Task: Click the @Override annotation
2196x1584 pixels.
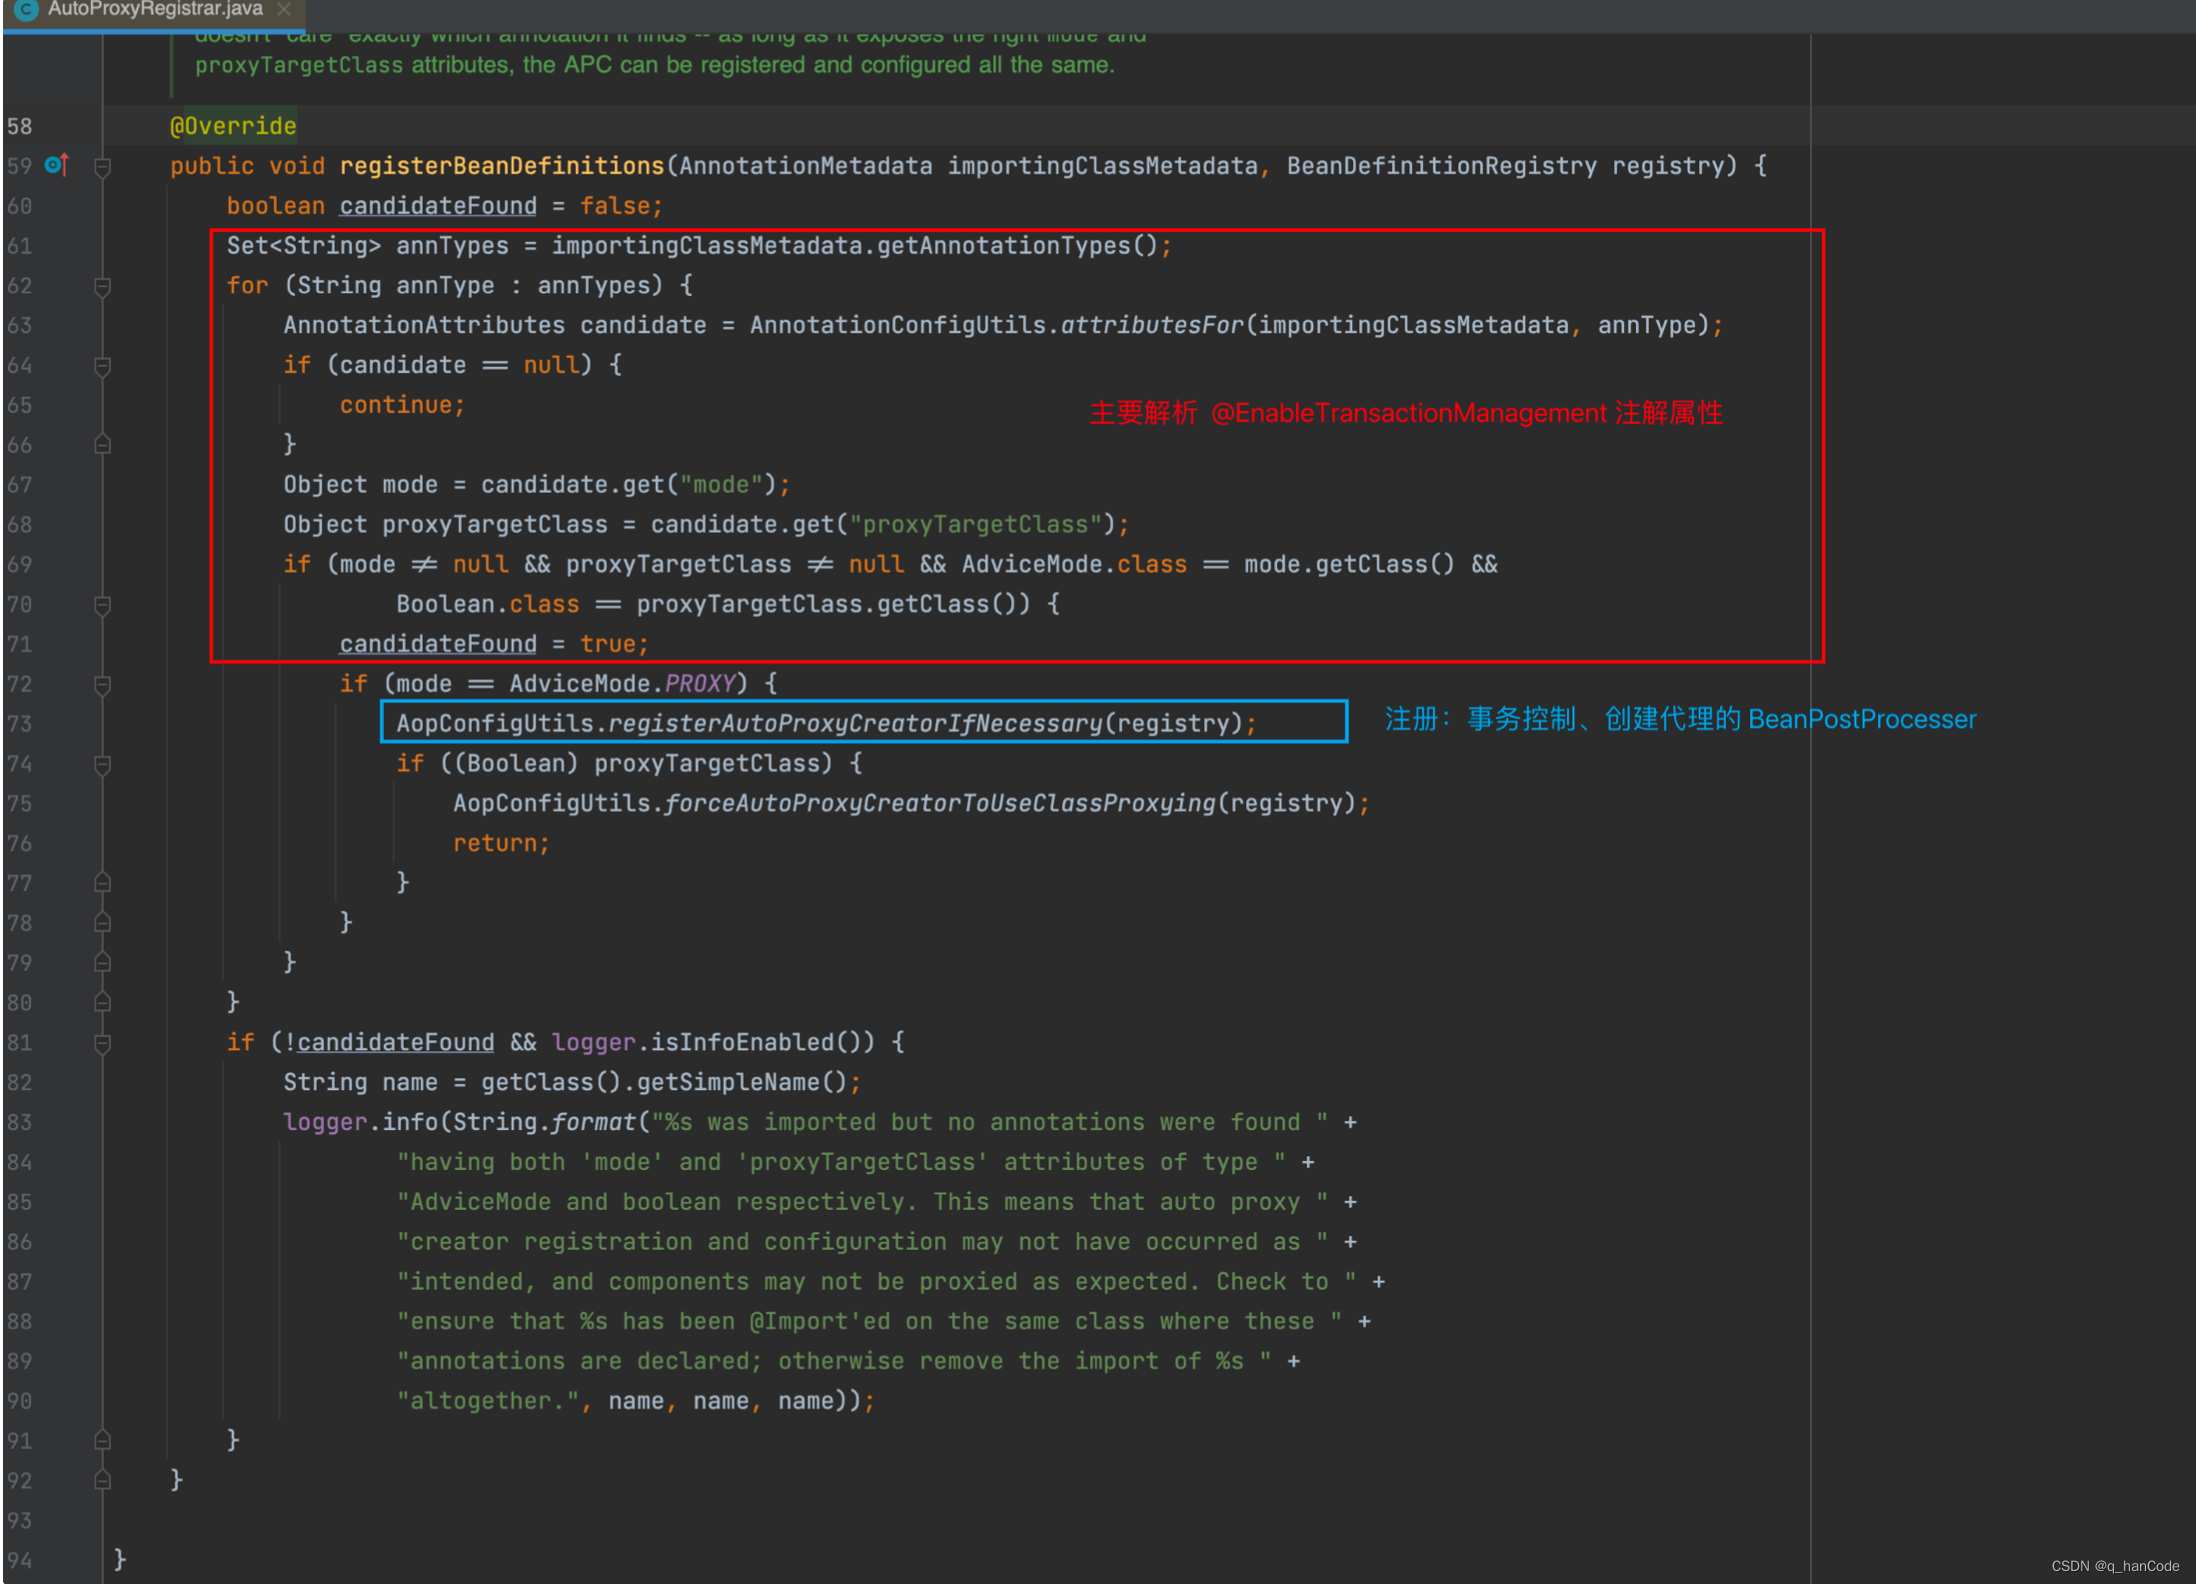Action: pos(233,126)
